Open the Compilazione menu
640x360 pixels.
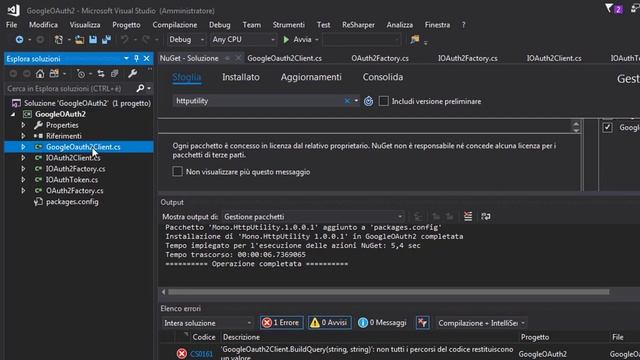click(x=175, y=25)
